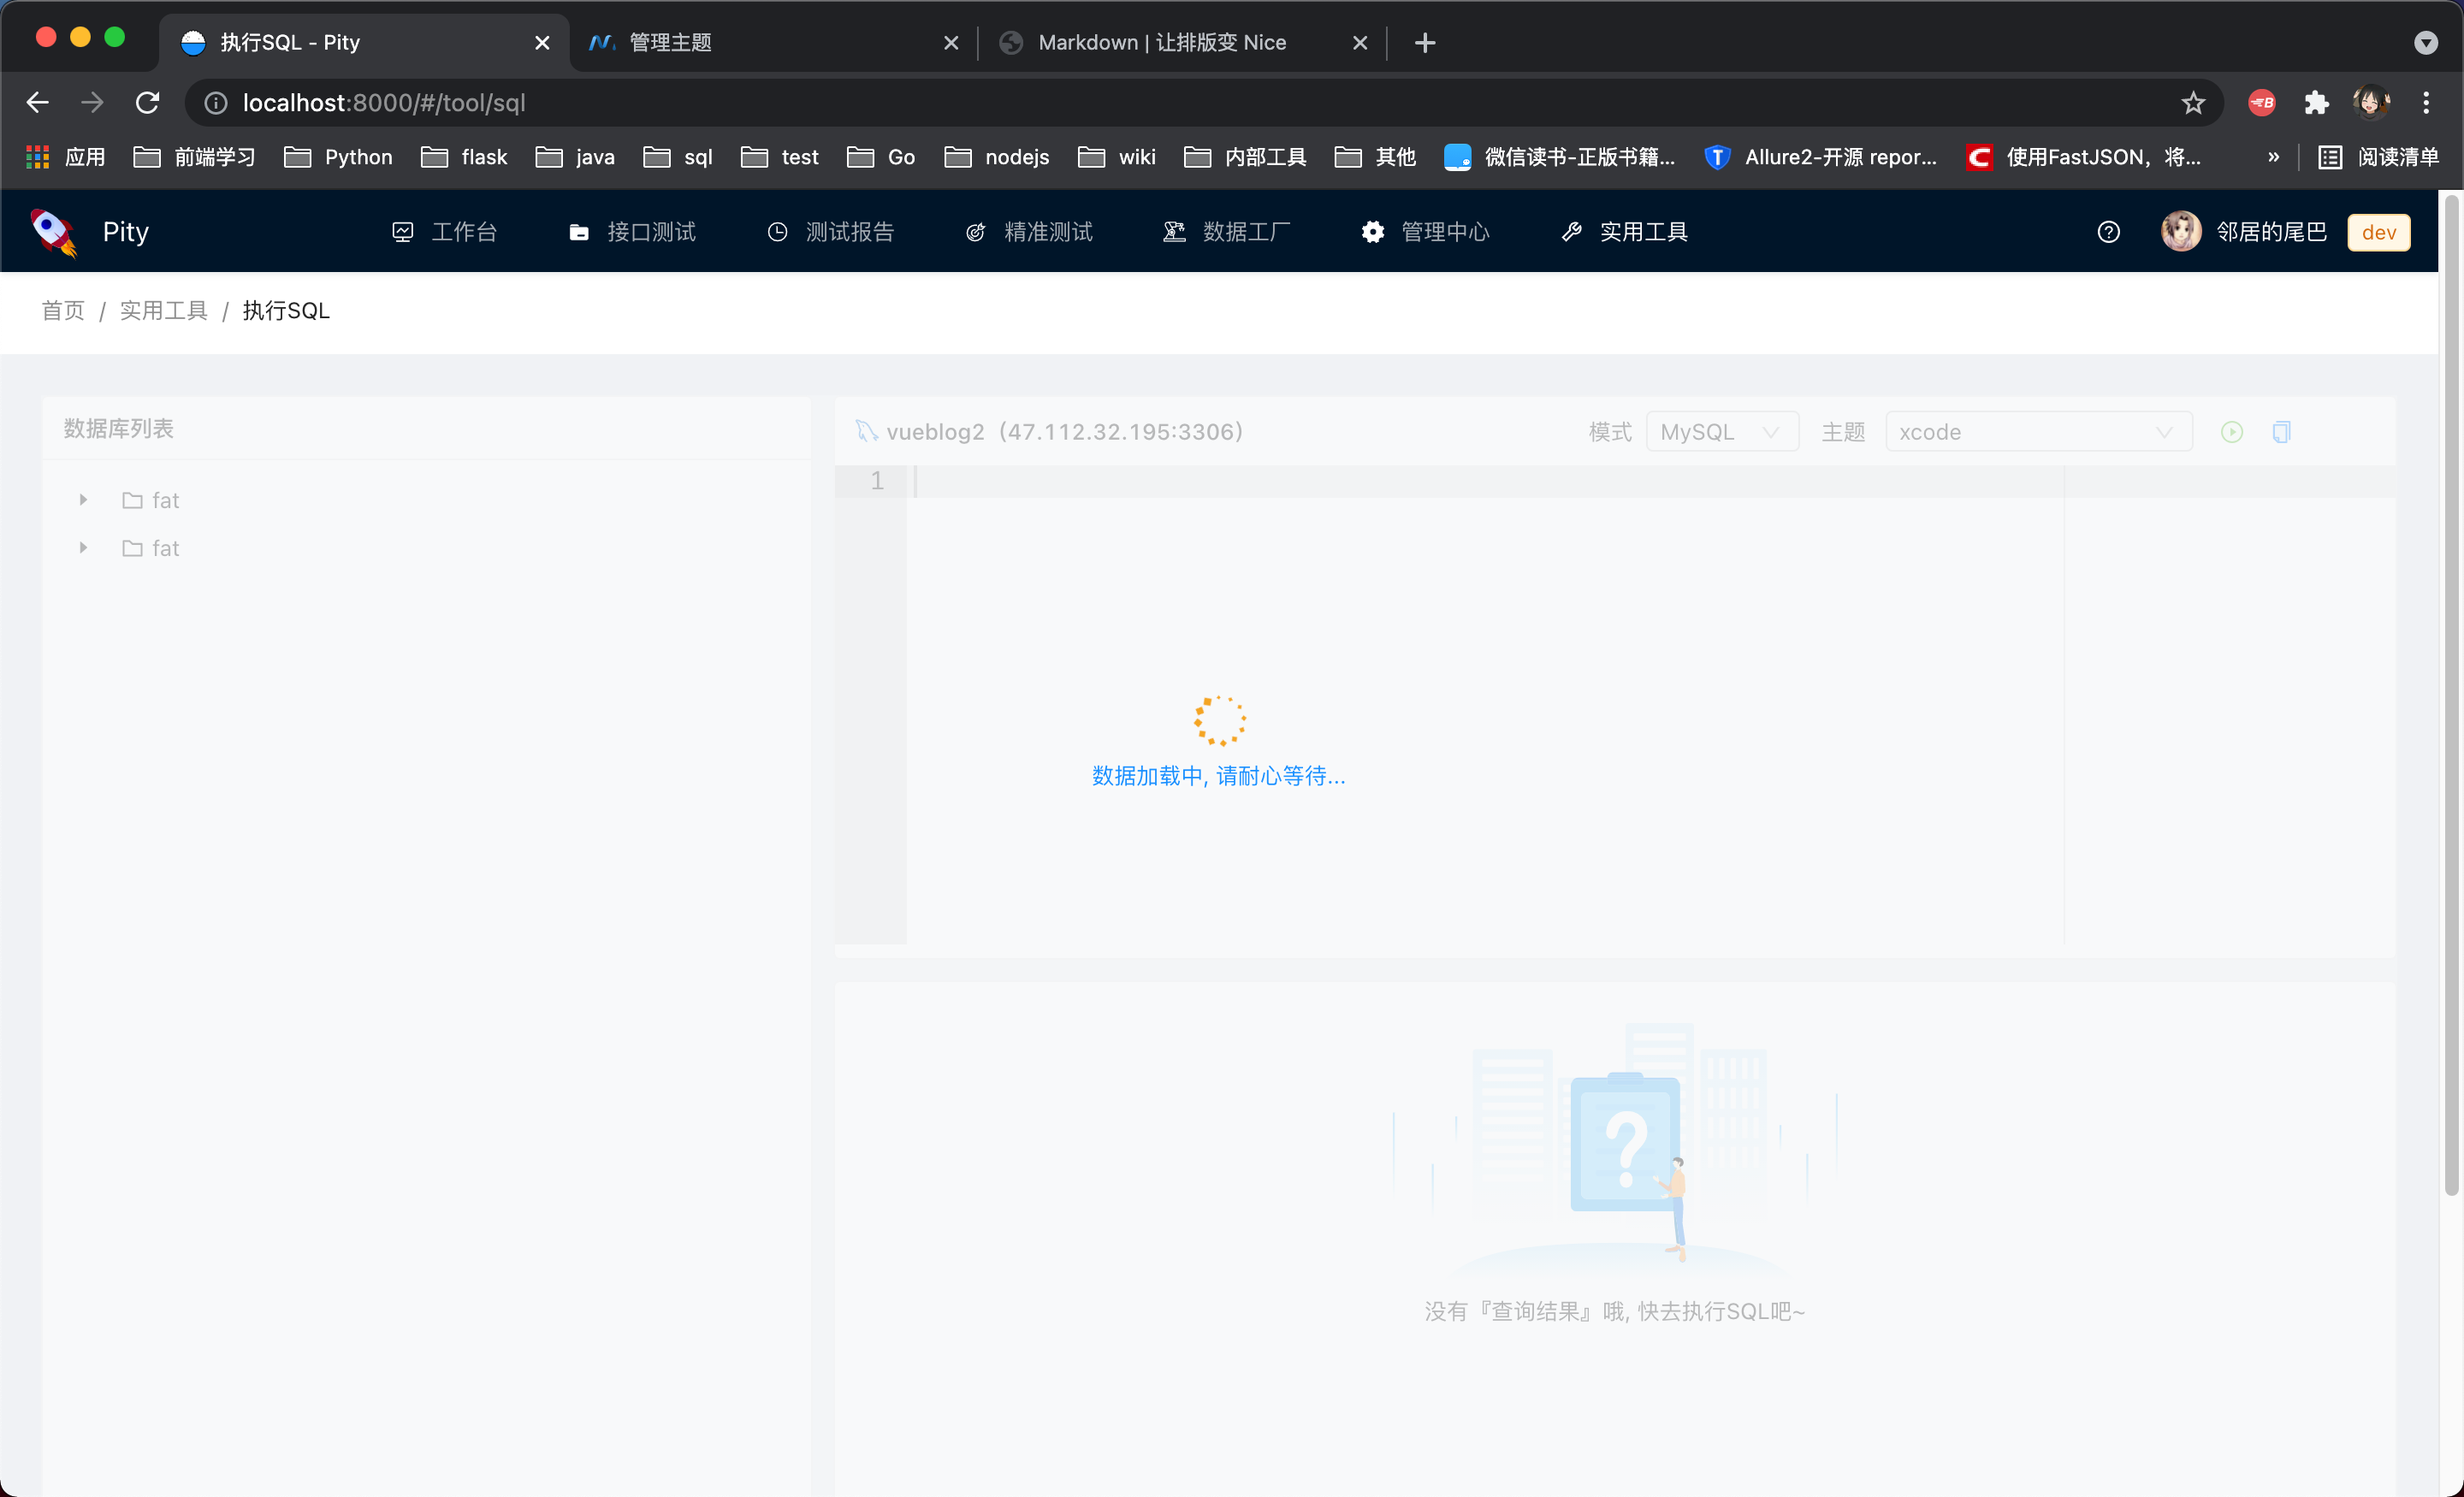Click the site info icon

click(x=216, y=103)
